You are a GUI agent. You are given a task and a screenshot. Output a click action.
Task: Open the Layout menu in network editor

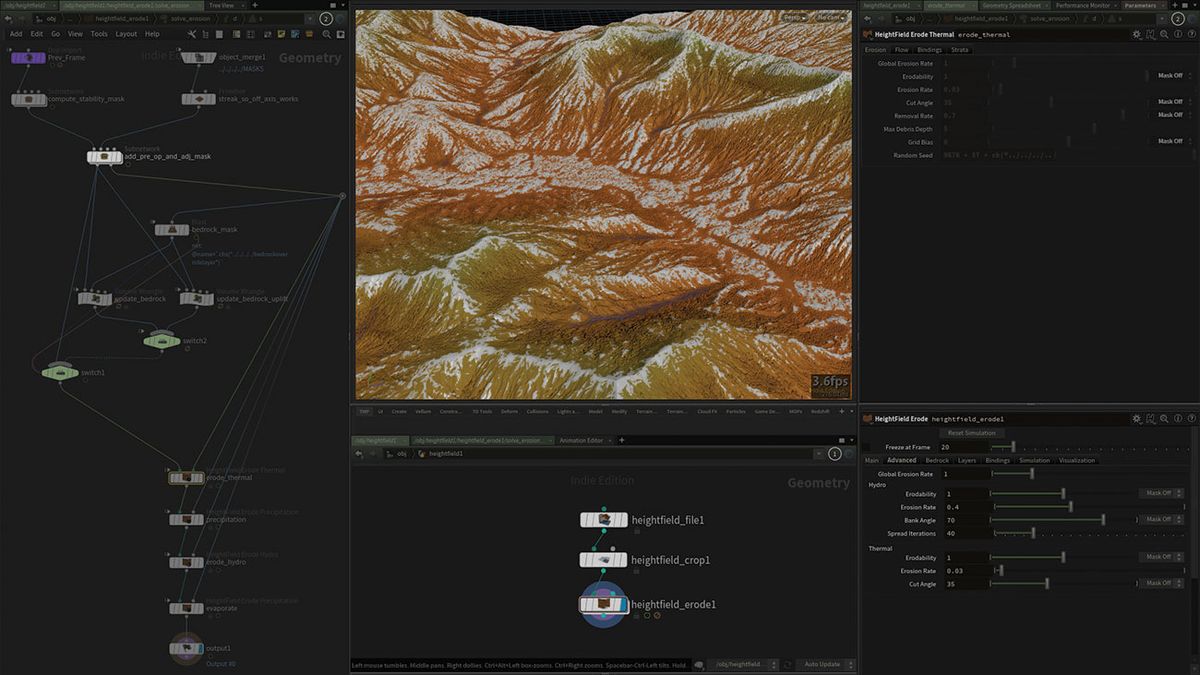(x=126, y=34)
